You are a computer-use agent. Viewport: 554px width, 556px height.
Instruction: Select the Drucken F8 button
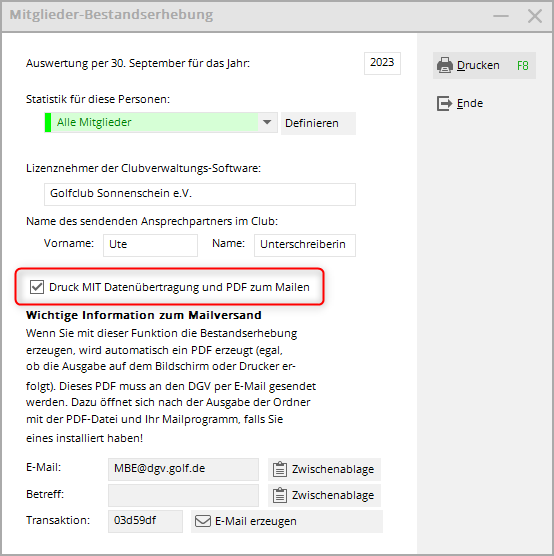(484, 65)
